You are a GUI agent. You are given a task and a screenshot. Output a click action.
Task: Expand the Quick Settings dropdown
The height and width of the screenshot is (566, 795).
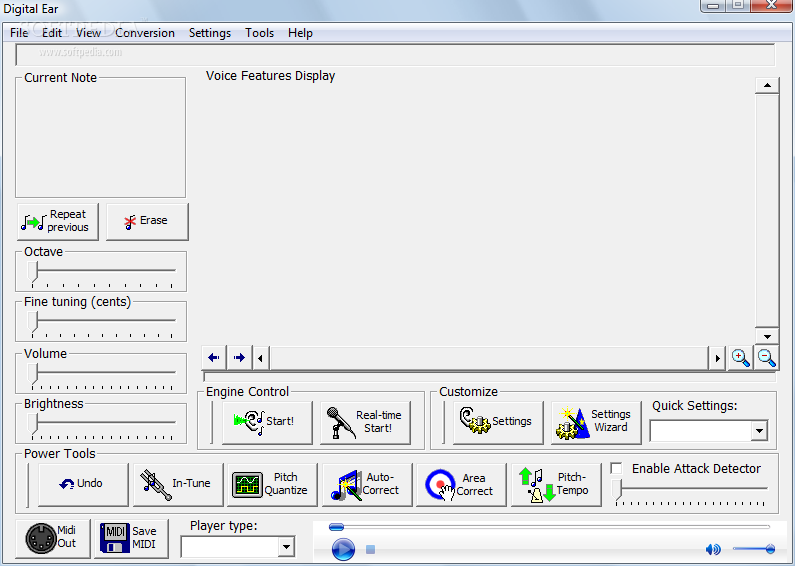pyautogui.click(x=758, y=431)
